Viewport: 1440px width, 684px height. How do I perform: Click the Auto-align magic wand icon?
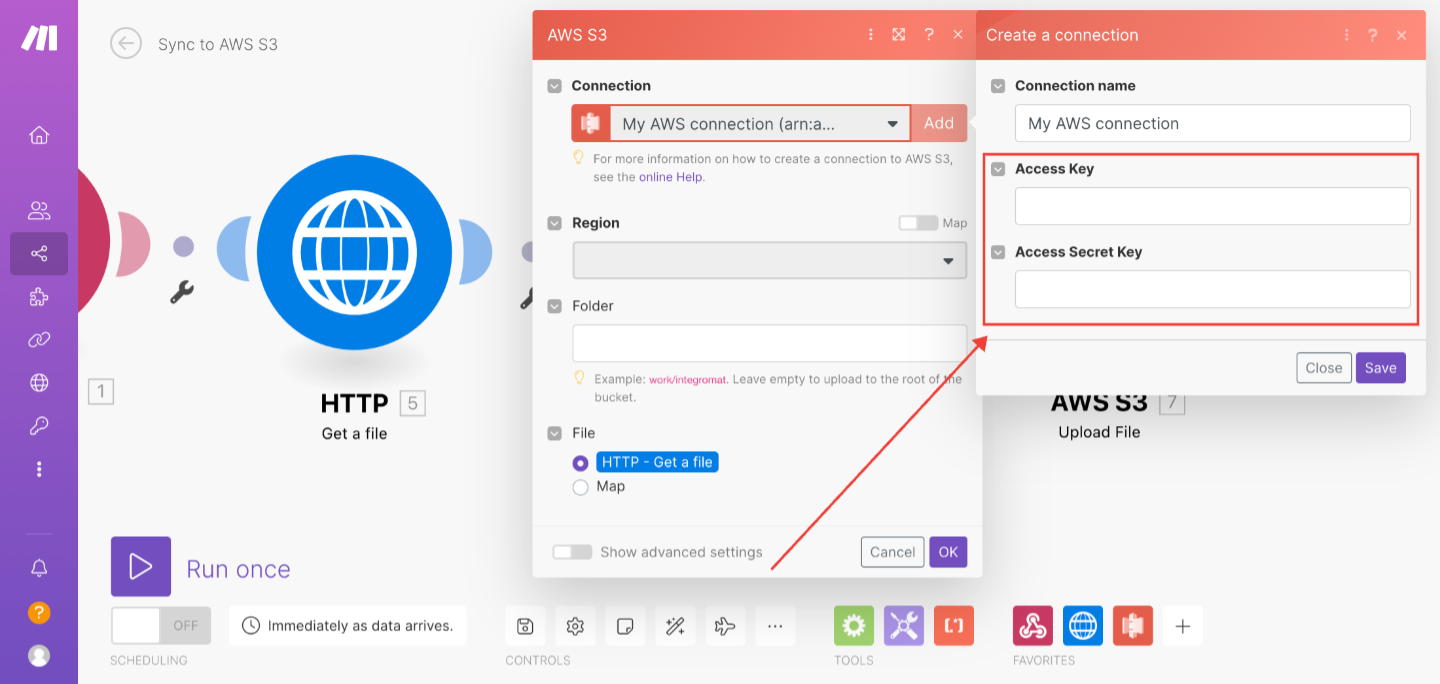(x=675, y=626)
